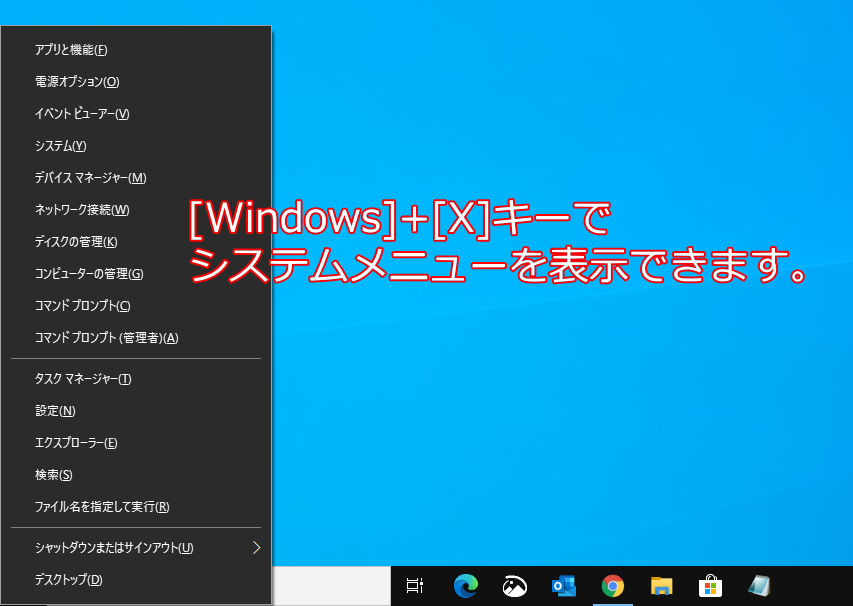Open 電源オプション in the menu

(77, 82)
